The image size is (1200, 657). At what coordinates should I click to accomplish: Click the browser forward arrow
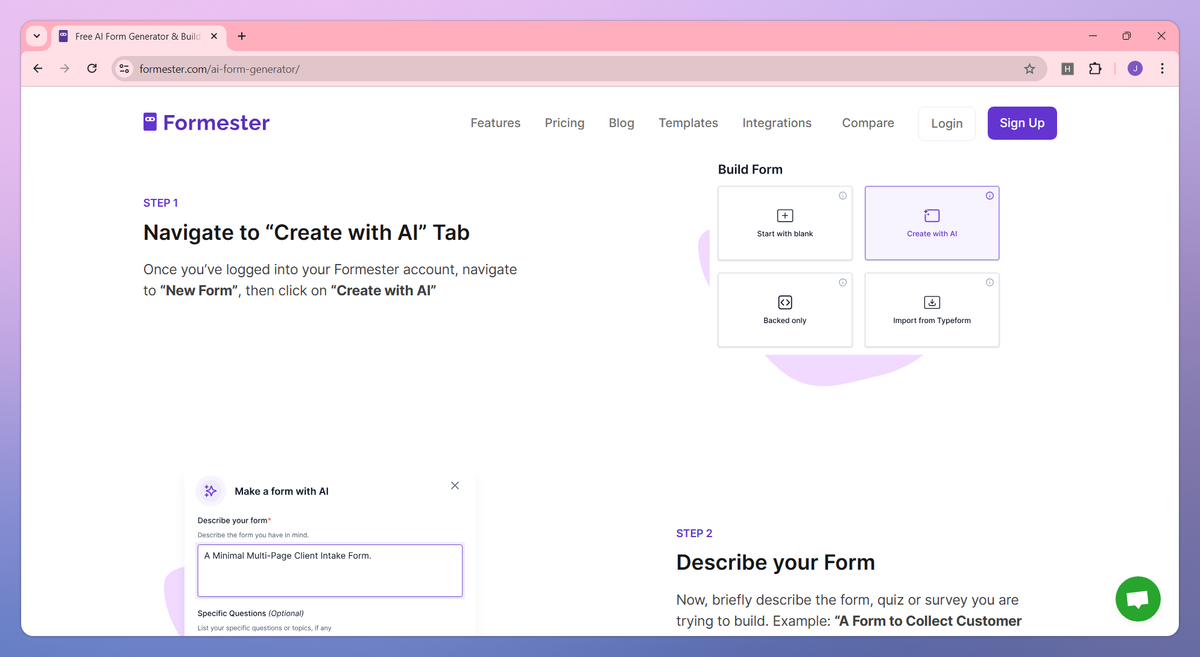click(x=65, y=69)
